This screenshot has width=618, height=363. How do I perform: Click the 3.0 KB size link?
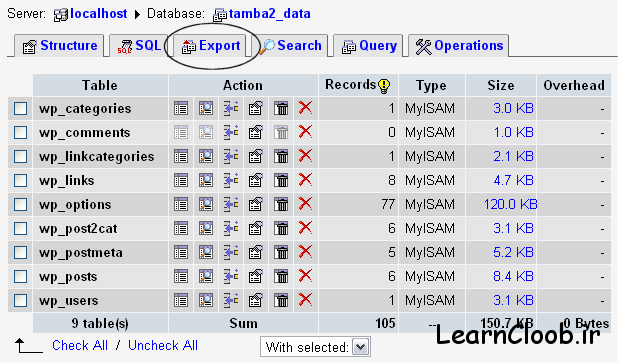(513, 108)
